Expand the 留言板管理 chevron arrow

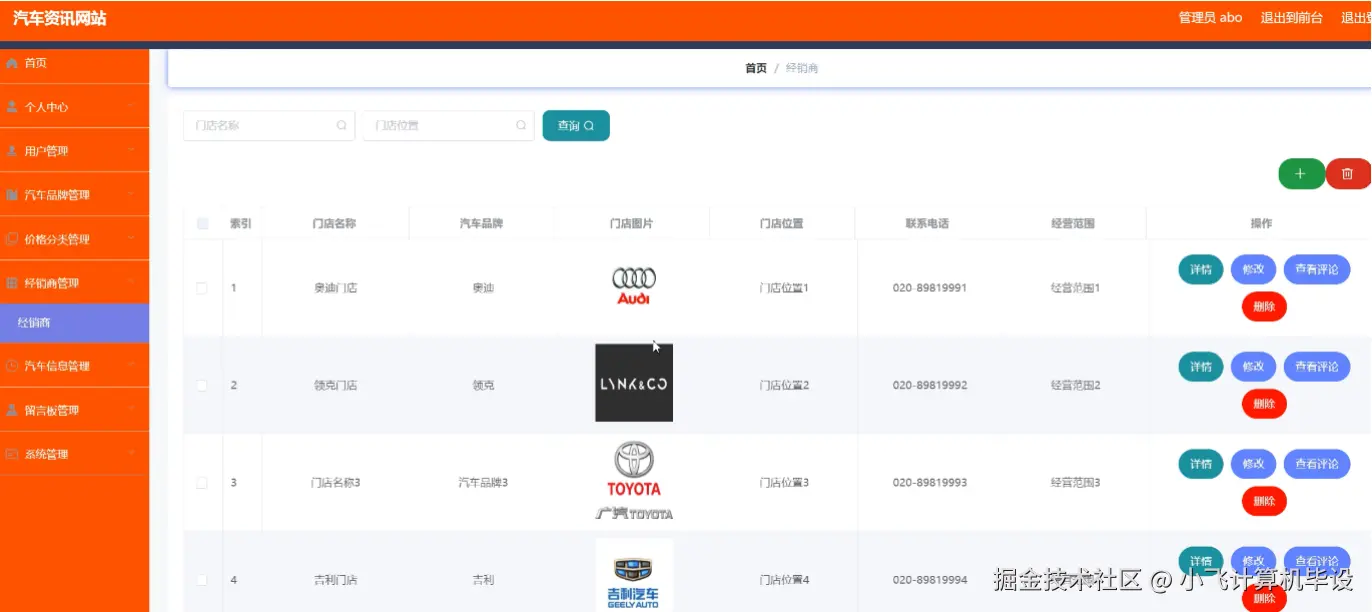pos(131,410)
